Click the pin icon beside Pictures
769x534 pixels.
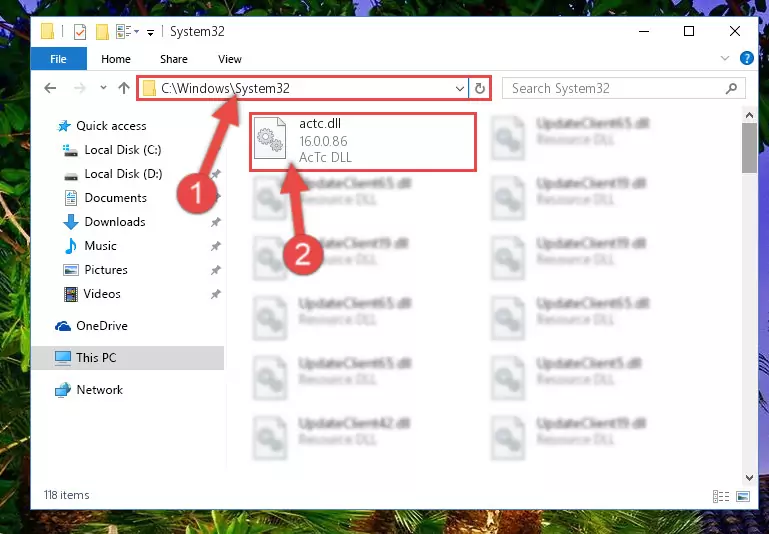[x=215, y=270]
